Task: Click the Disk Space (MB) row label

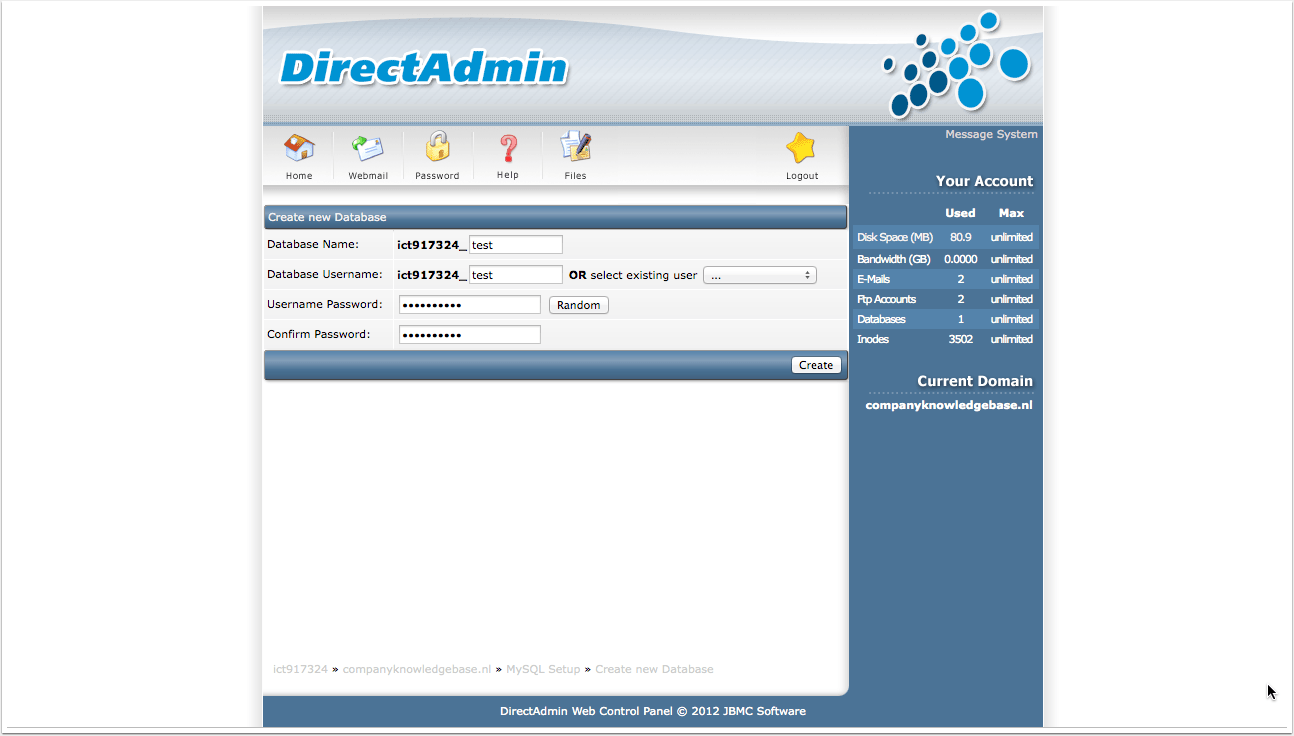Action: pyautogui.click(x=895, y=238)
